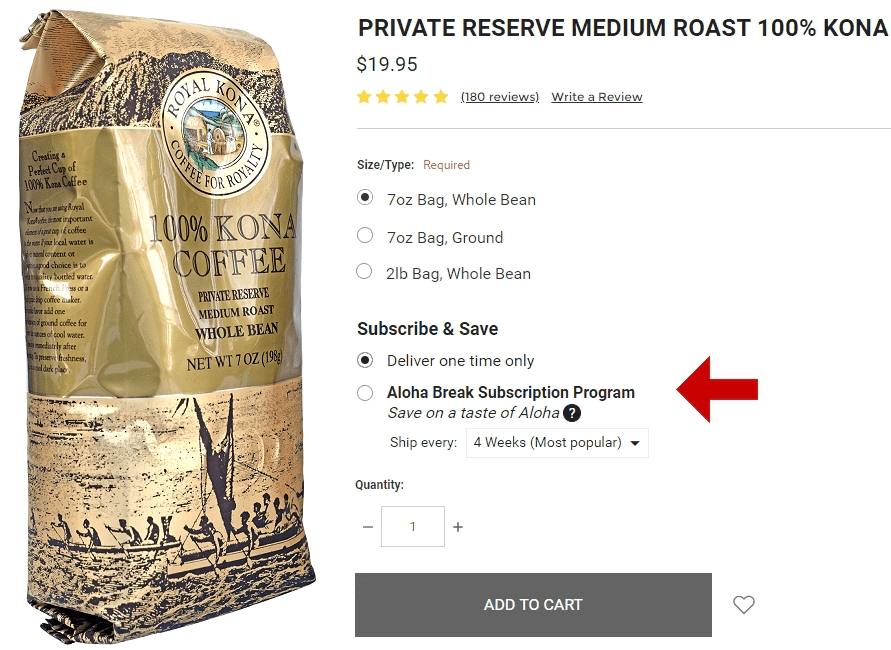
Task: Increase quantity with the plus icon
Action: coord(458,527)
